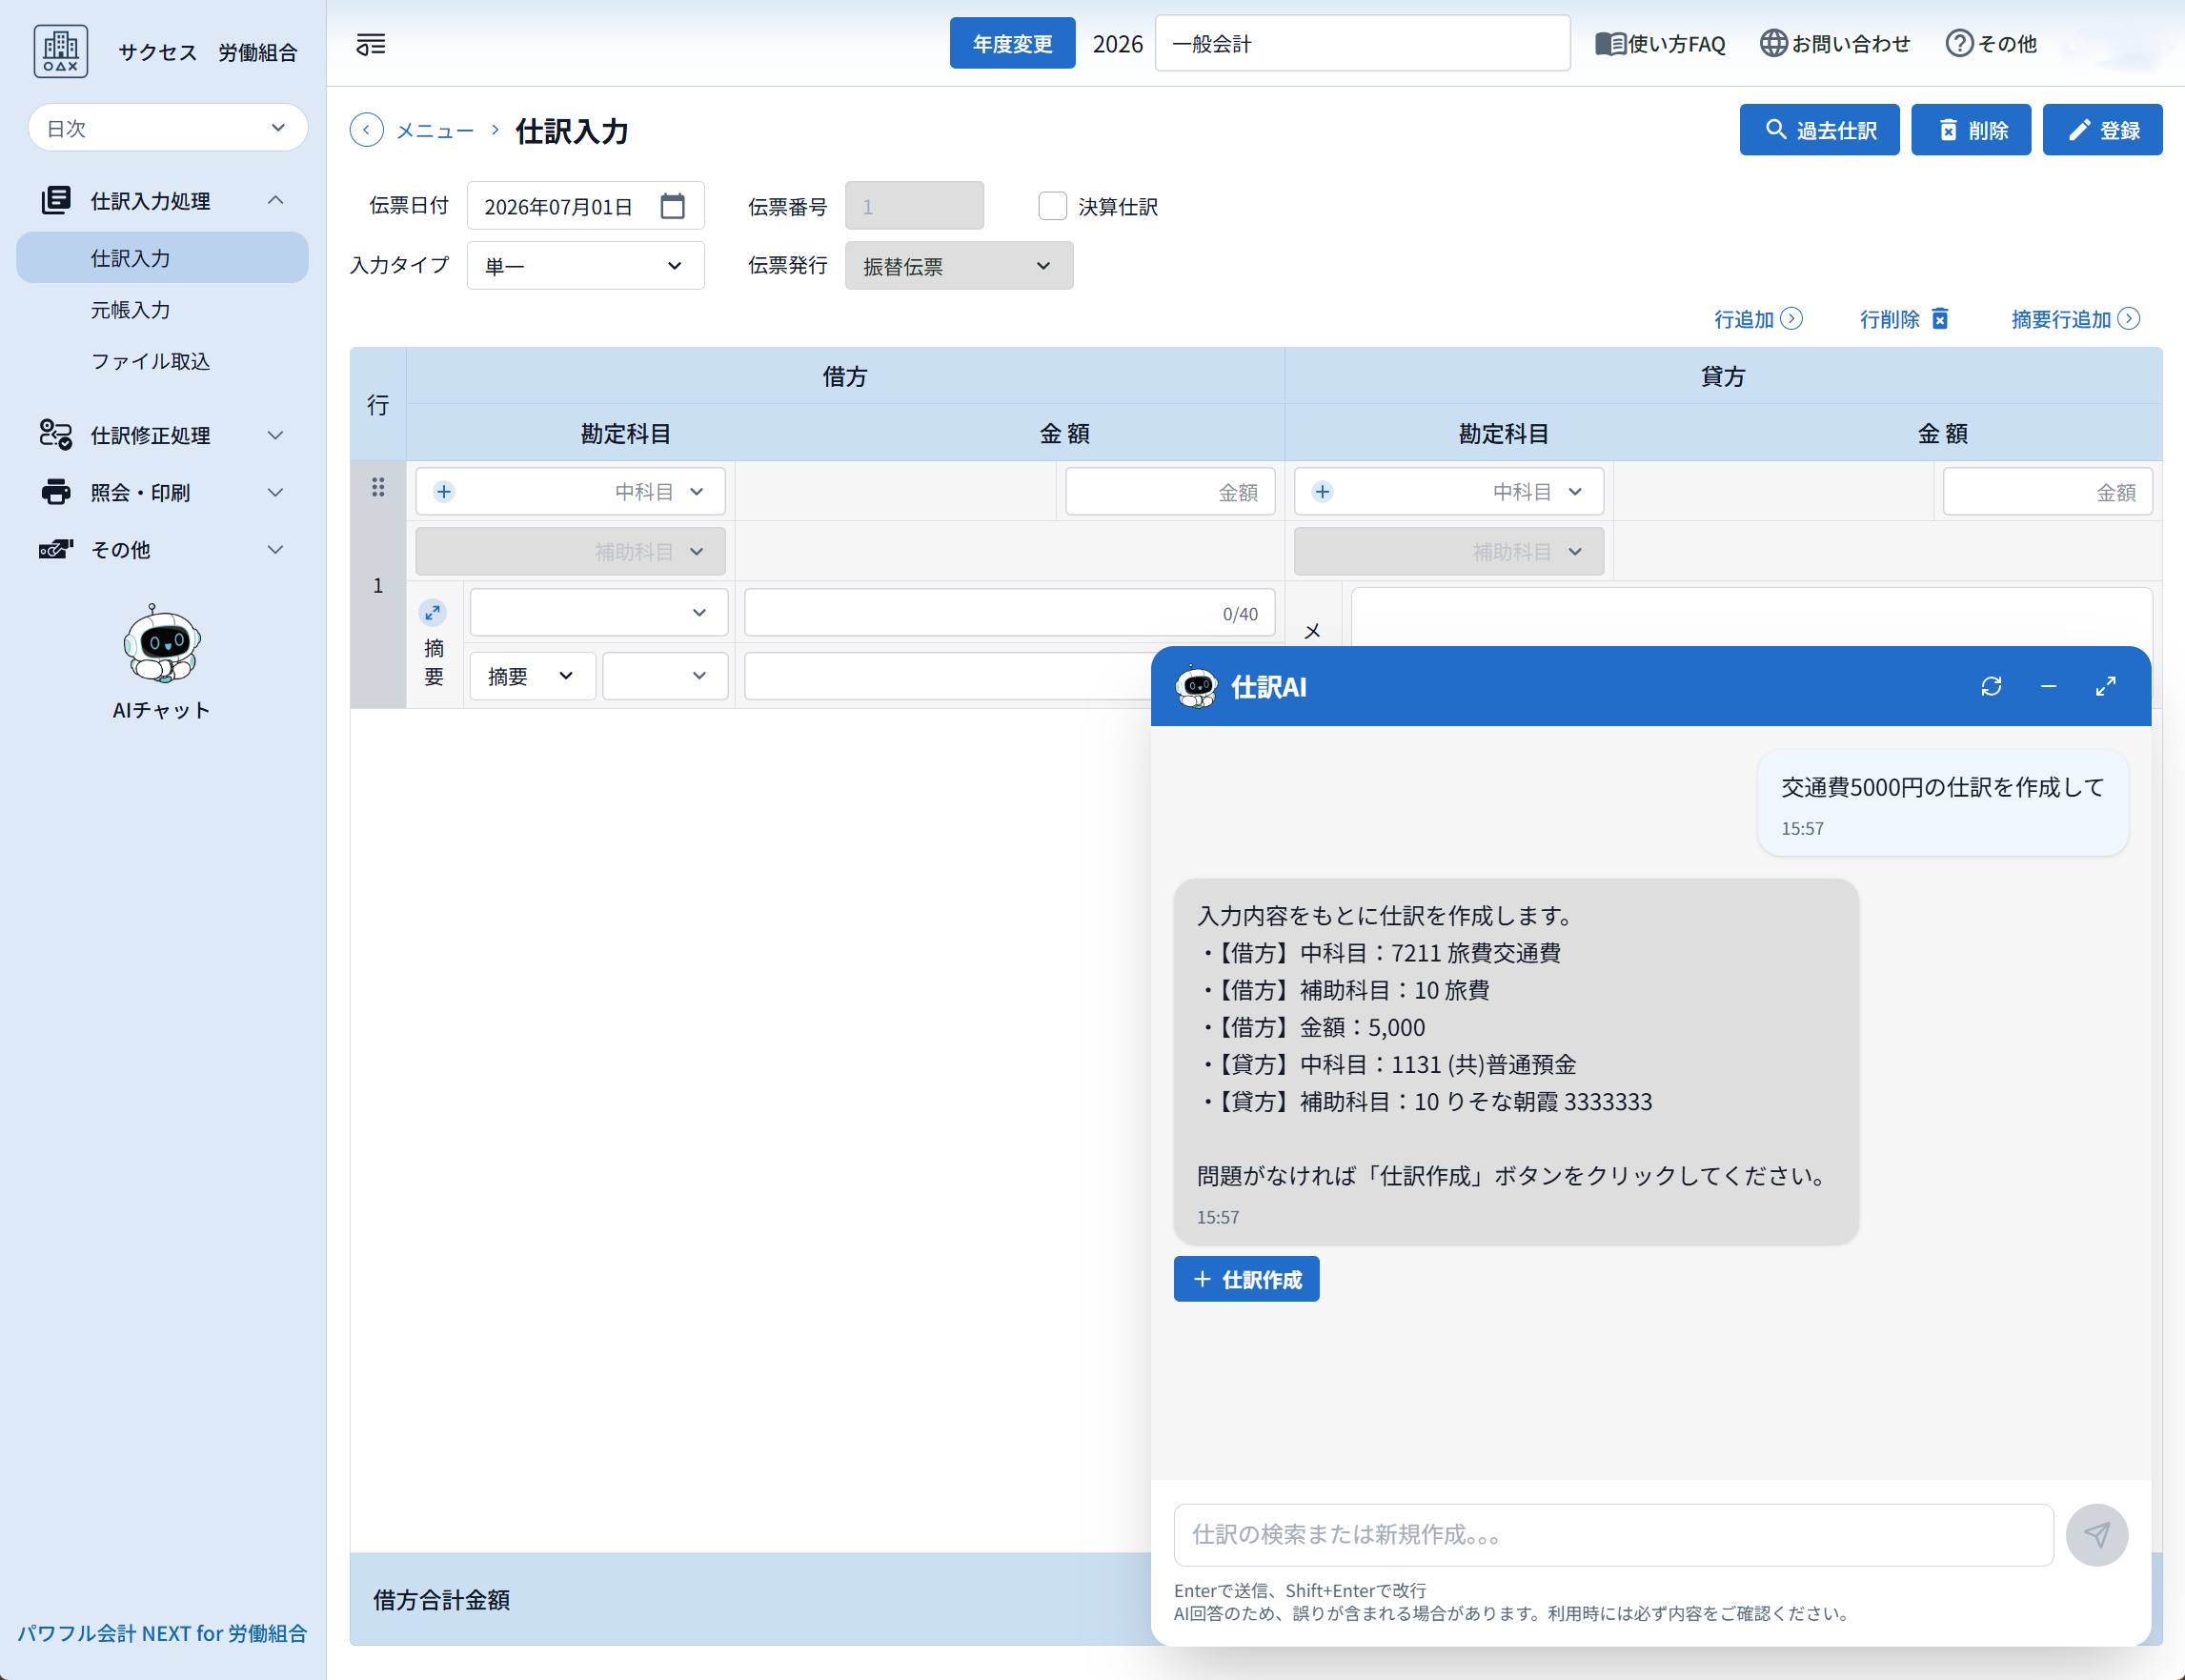This screenshot has height=1680, width=2185.
Task: Select ファイル取込 in the sidebar
Action: (x=150, y=362)
